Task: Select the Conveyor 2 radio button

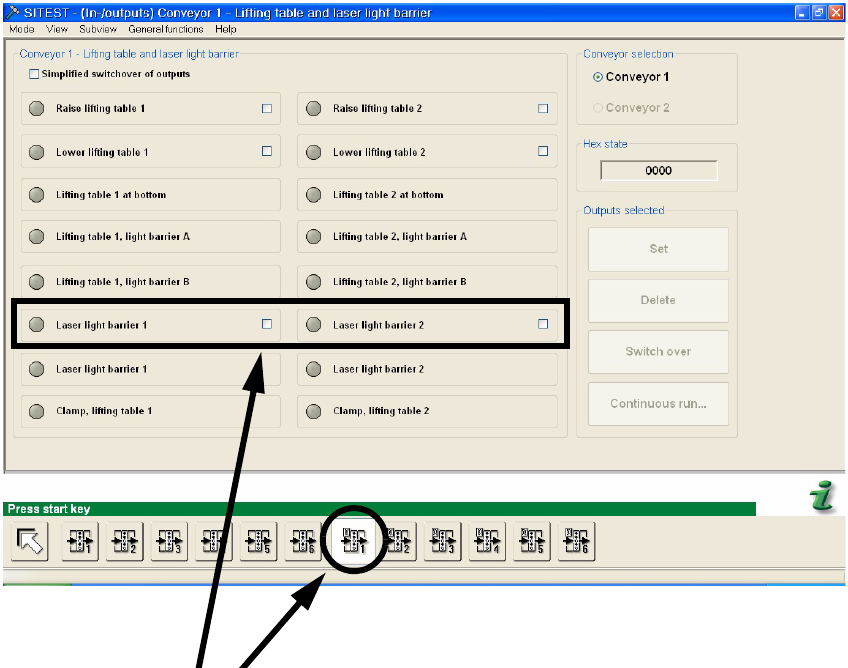Action: (598, 108)
